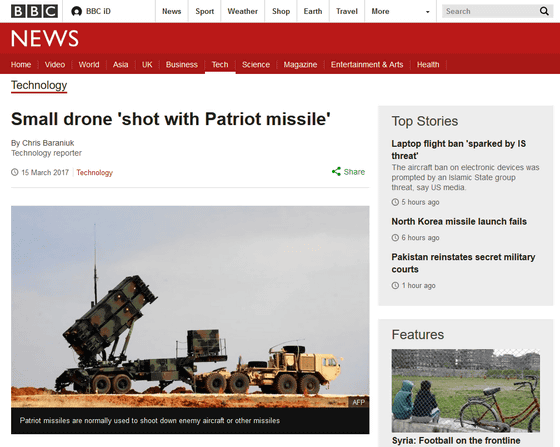Click the '6 hours ago' timestamp
Screen dimensions: 560x447
[420, 238]
